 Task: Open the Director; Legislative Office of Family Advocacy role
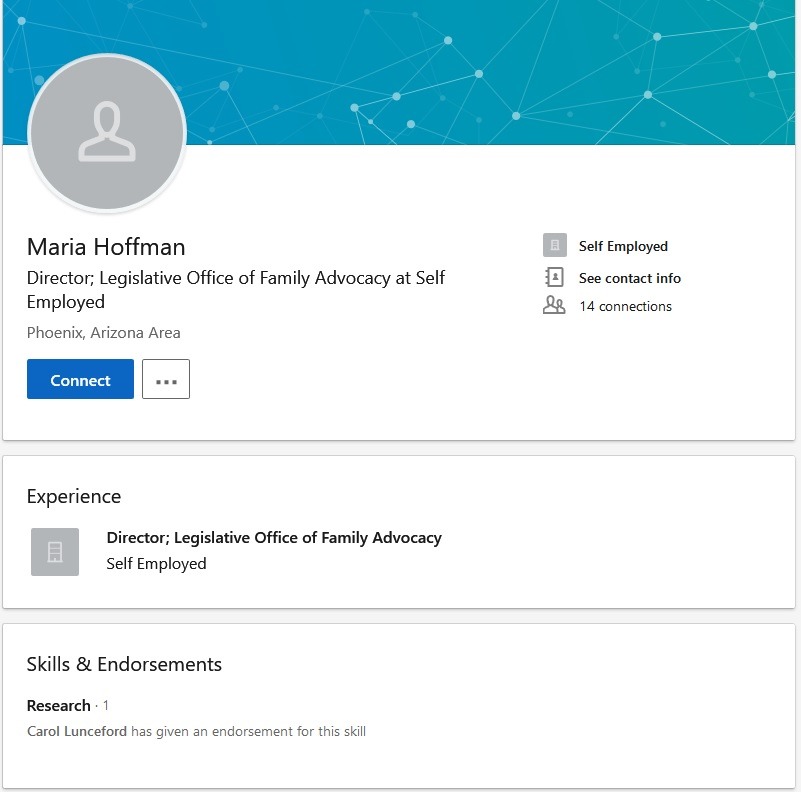coord(274,537)
